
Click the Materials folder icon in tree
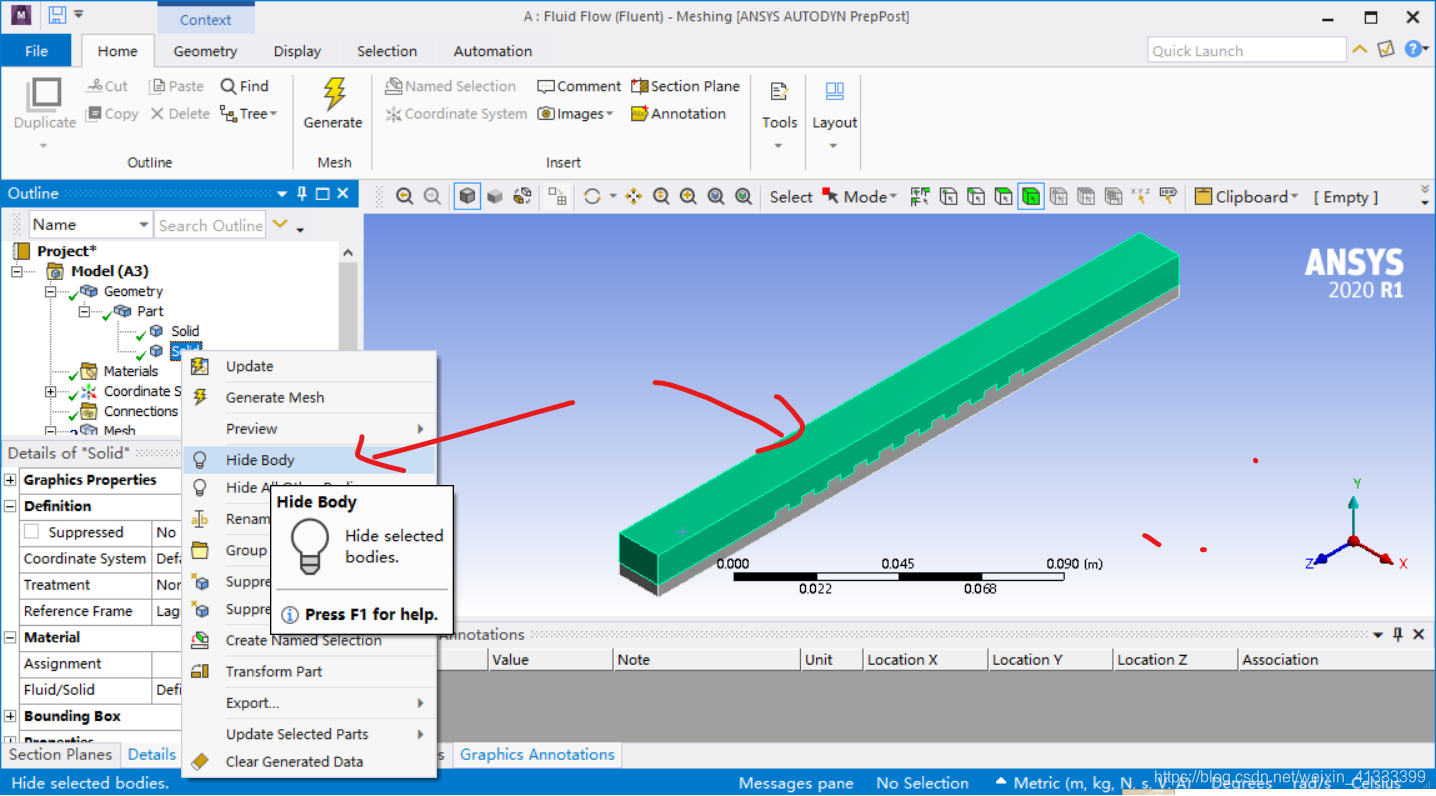[x=89, y=371]
